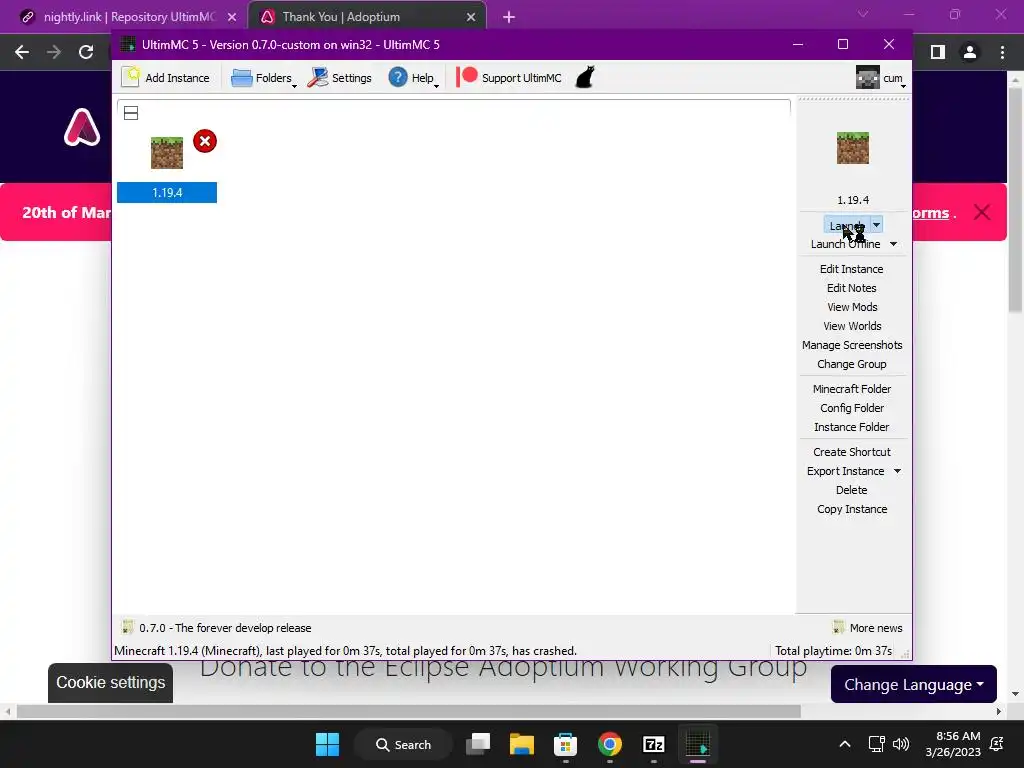Switch to the Thank You Adoptium tab

tap(340, 17)
